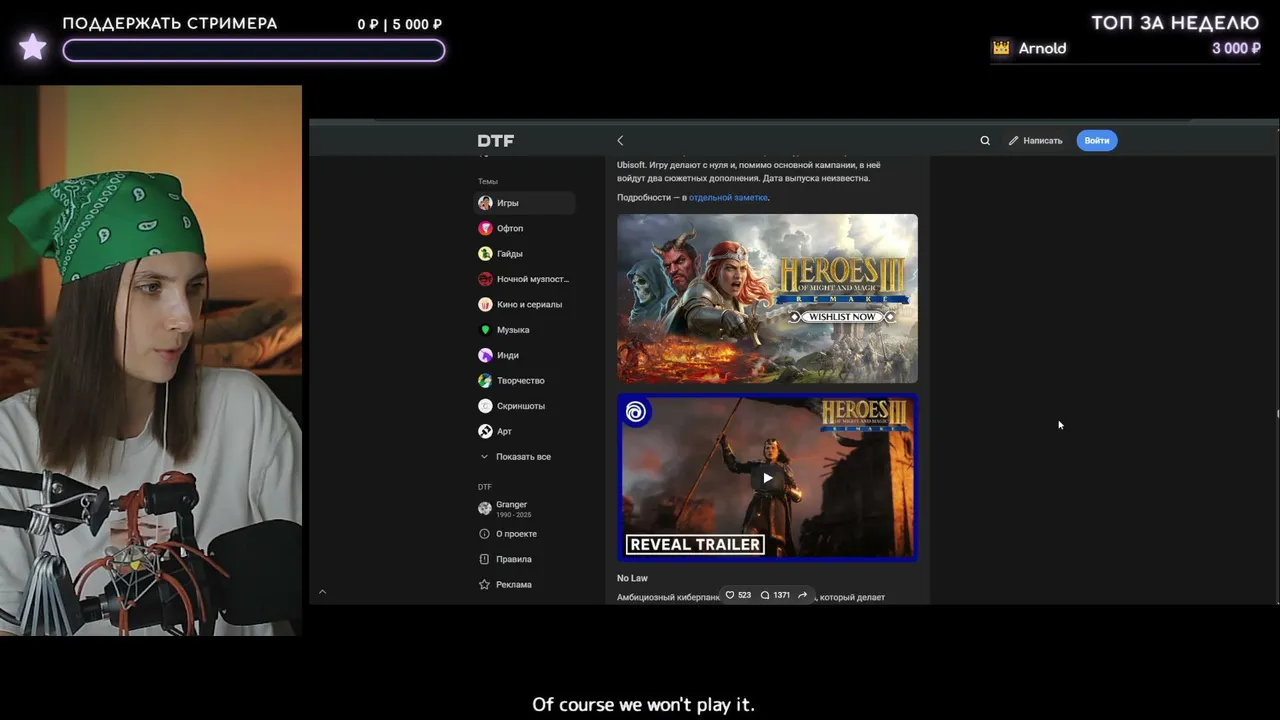Open the Кино и сериалы topic
The width and height of the screenshot is (1280, 720).
pos(524,304)
